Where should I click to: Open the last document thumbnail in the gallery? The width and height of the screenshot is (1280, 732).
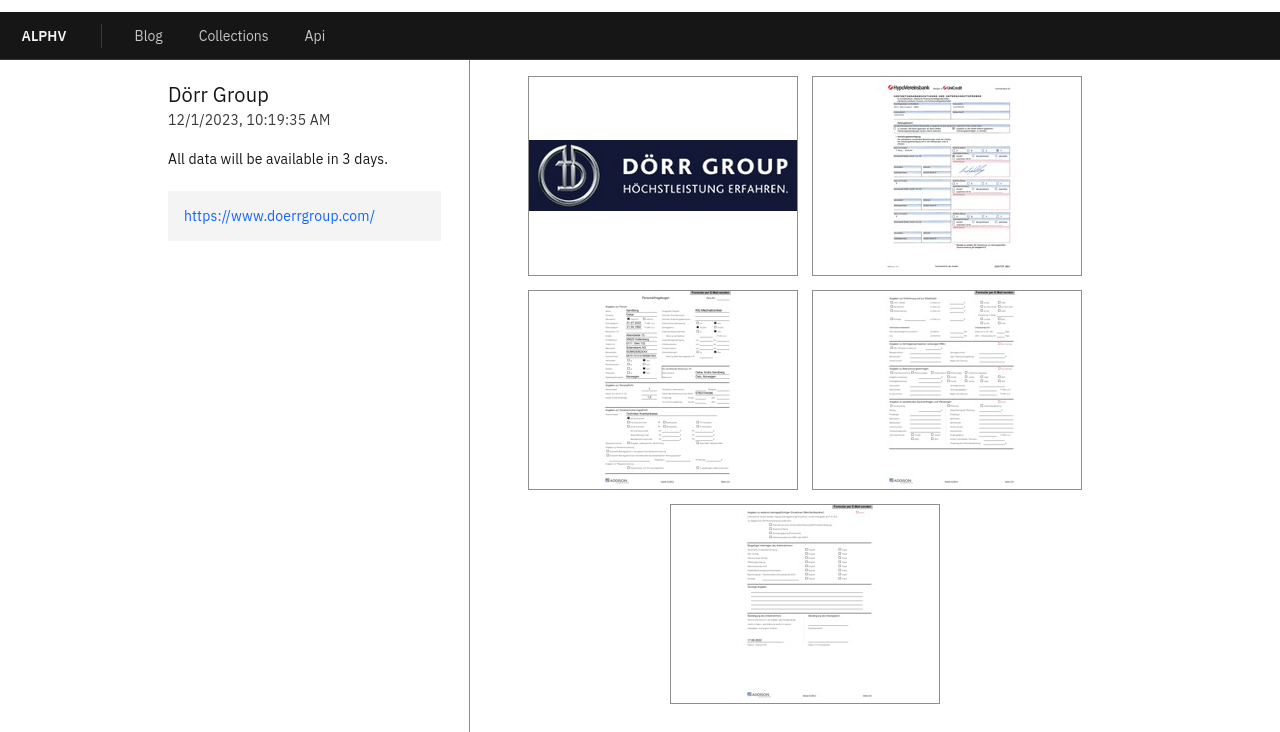point(804,604)
